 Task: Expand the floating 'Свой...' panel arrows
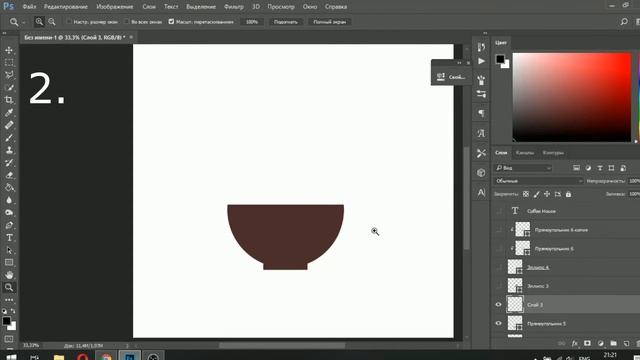pos(459,63)
